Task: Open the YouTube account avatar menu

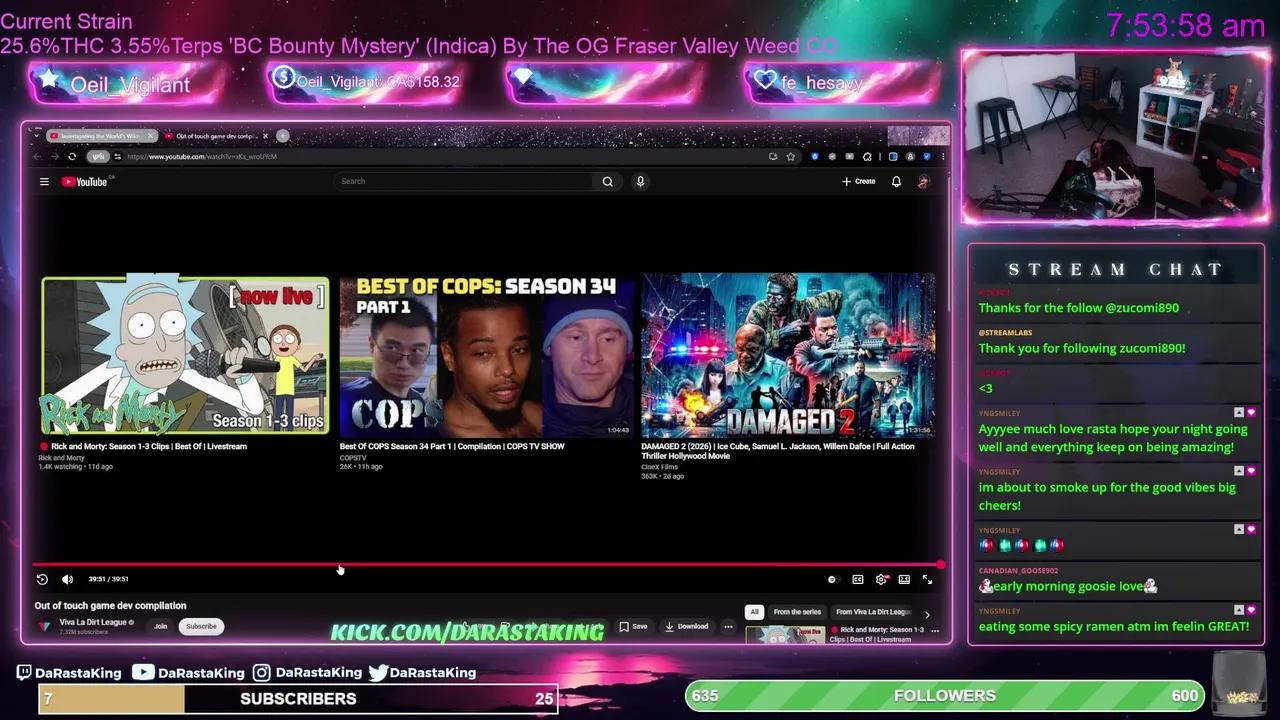Action: (x=923, y=181)
